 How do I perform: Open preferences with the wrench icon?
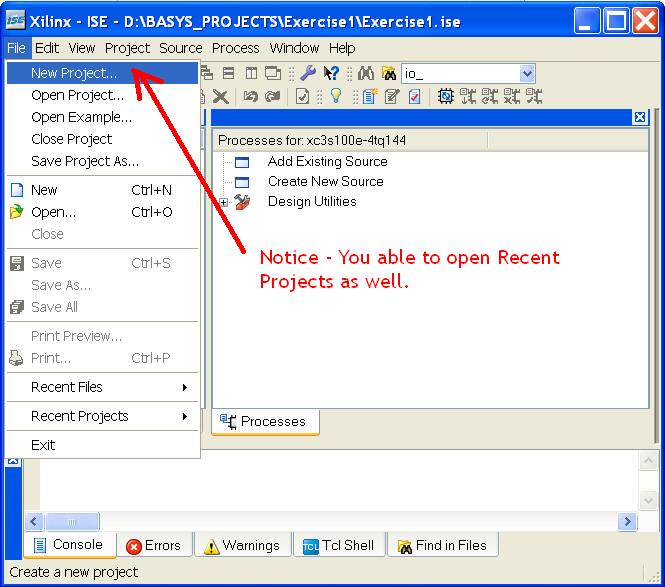[x=308, y=73]
